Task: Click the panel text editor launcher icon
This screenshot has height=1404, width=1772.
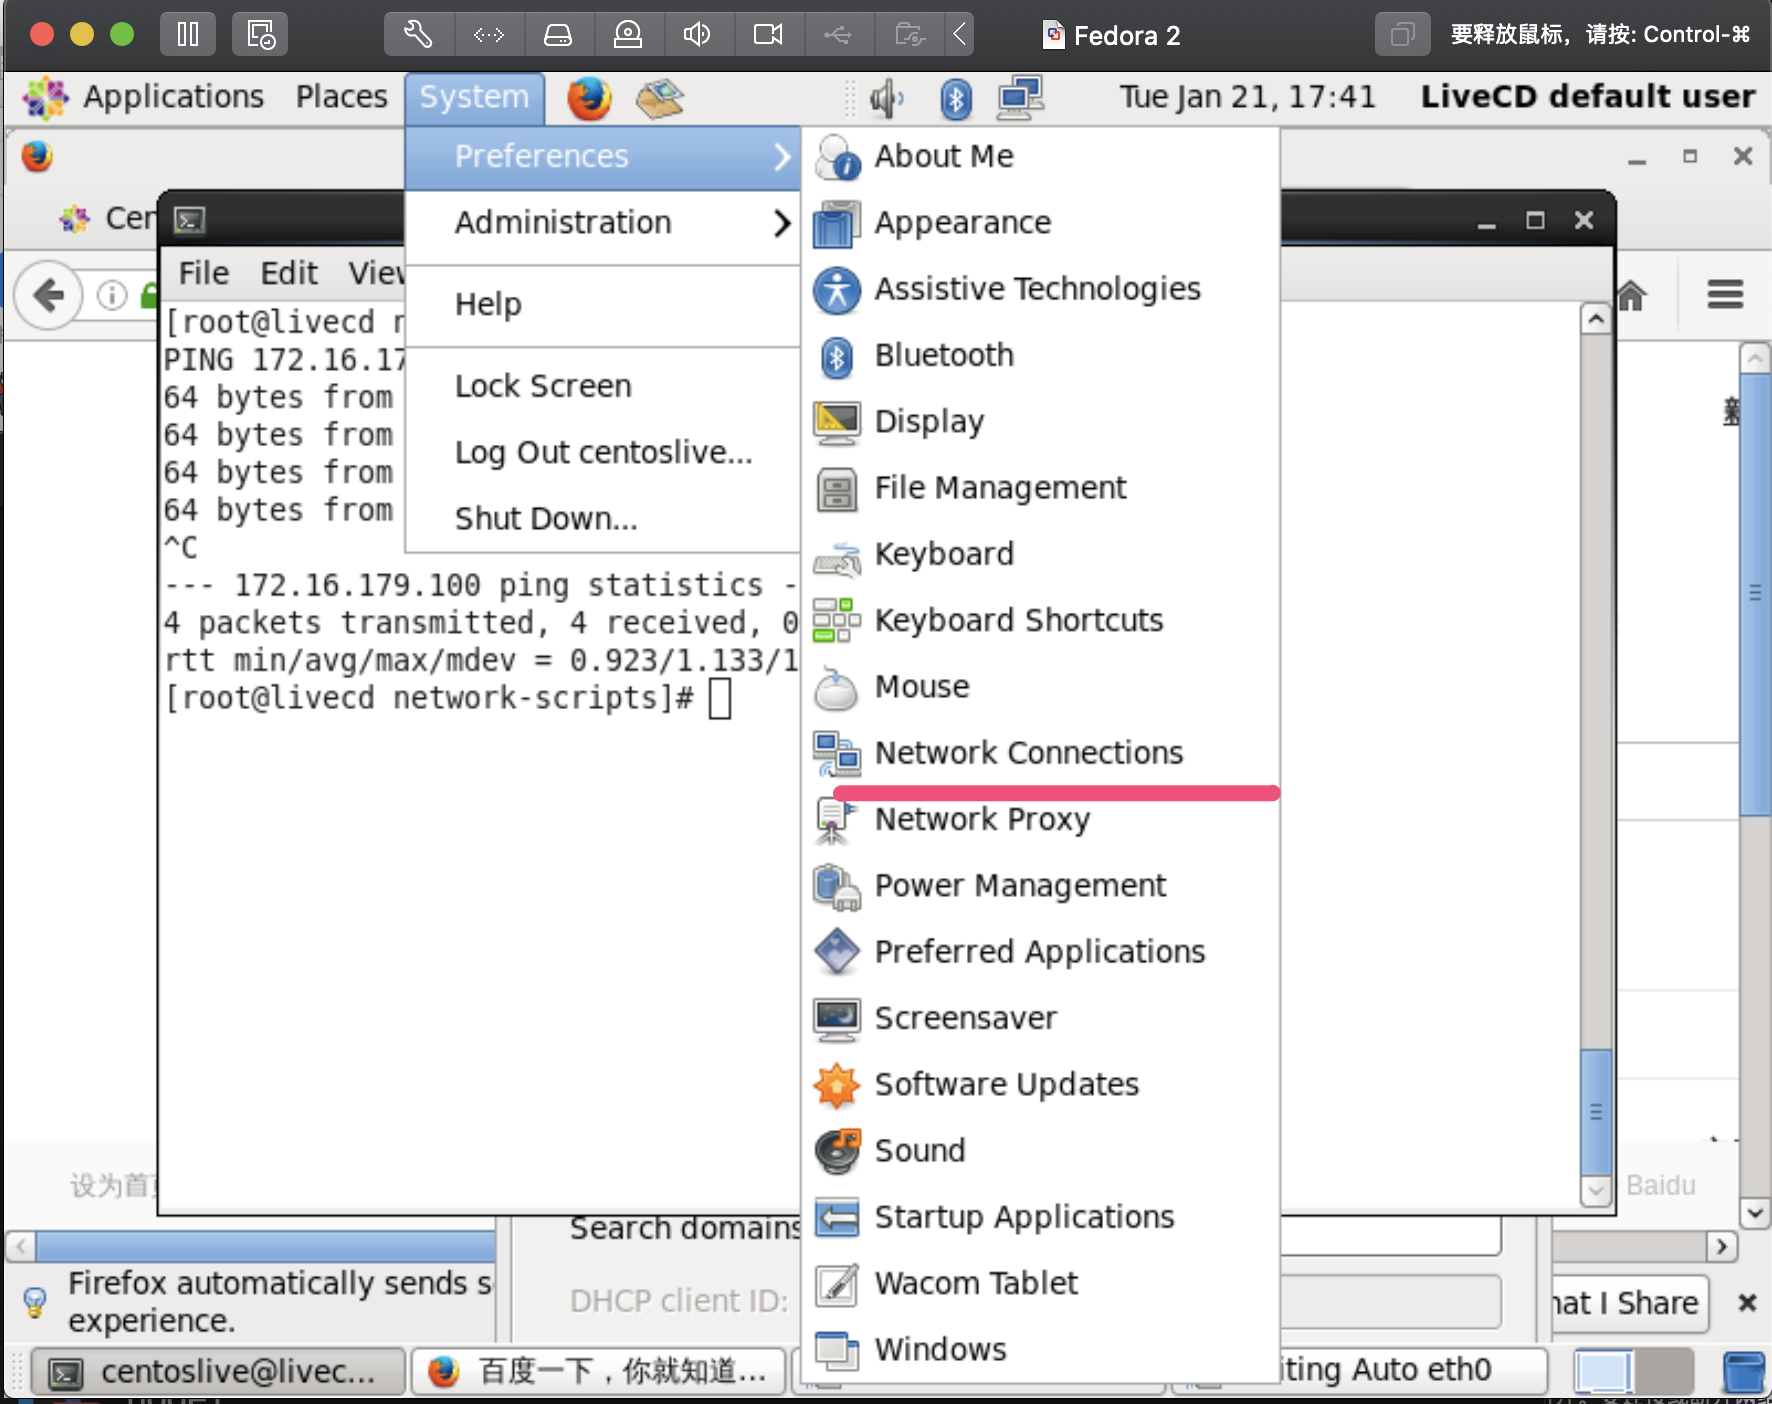Action: pyautogui.click(x=659, y=98)
